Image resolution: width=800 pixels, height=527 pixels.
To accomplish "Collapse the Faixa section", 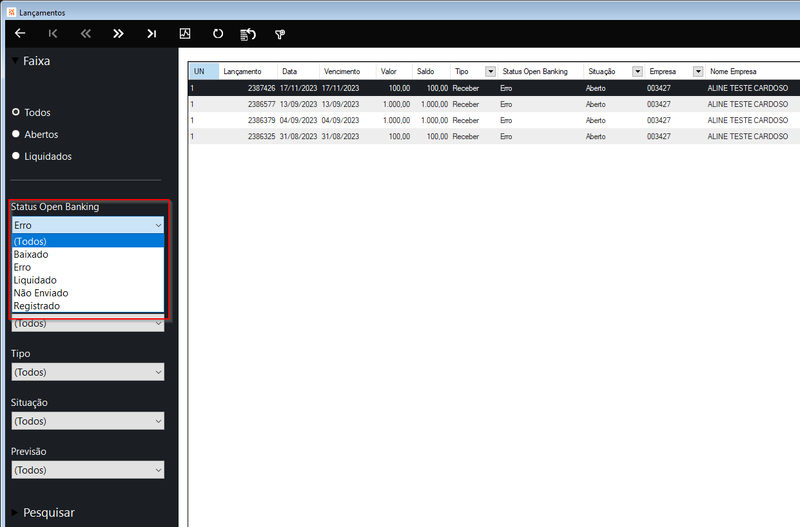I will pos(15,61).
